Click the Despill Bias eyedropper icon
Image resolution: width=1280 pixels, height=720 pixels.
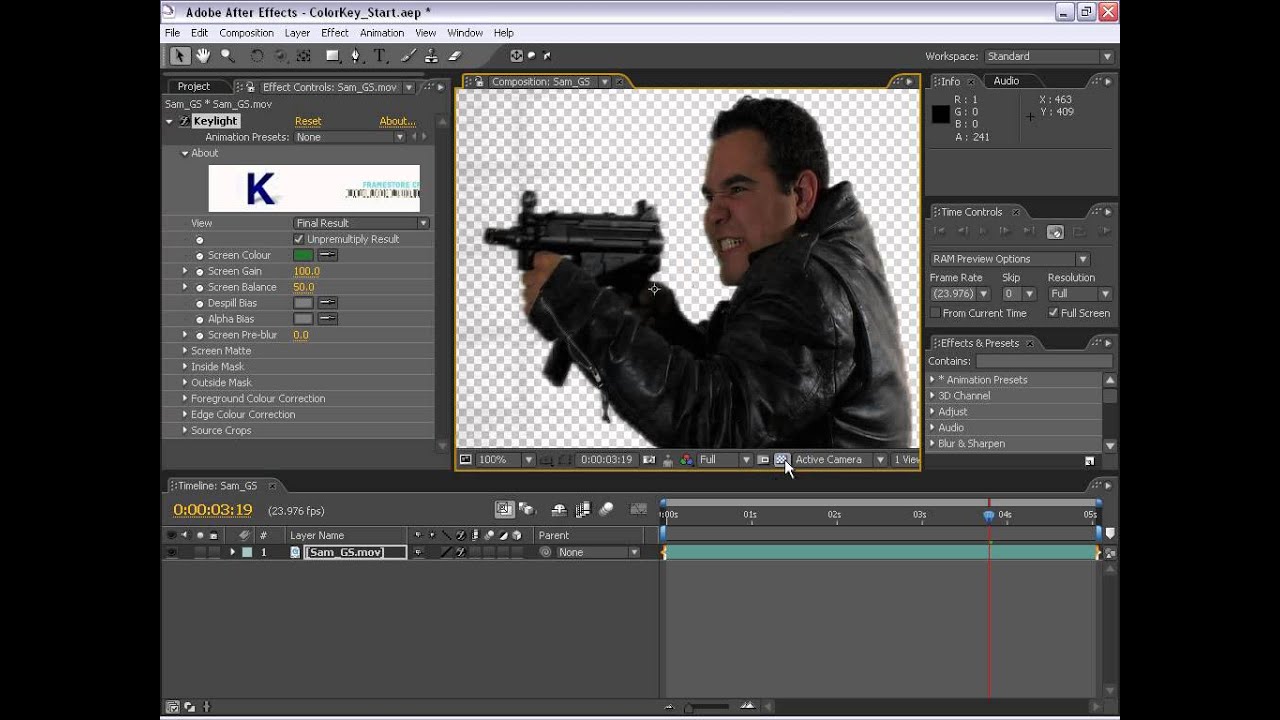pyautogui.click(x=327, y=303)
